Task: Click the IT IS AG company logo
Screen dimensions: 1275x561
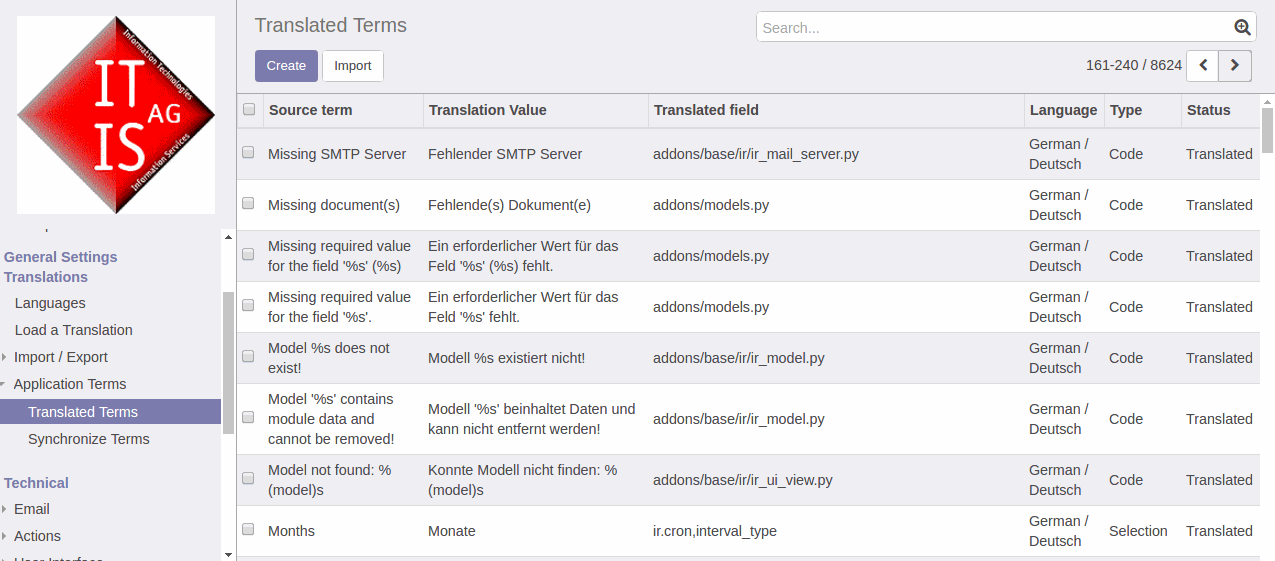Action: [x=116, y=115]
